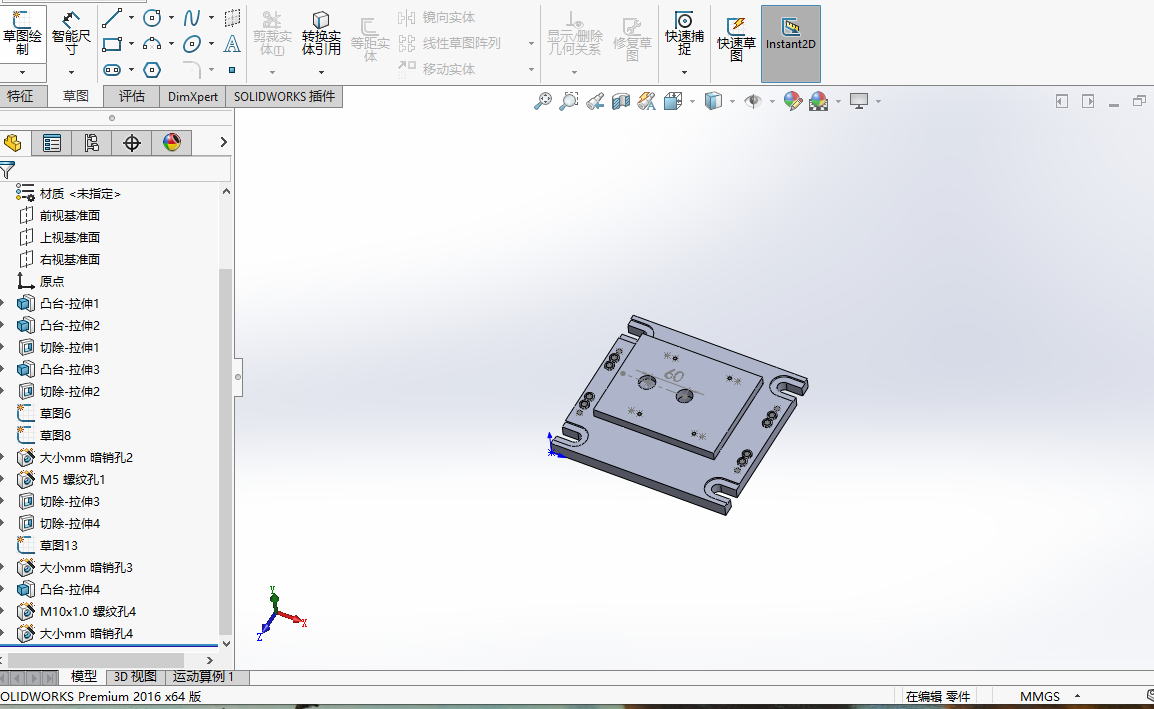Select the Centerpoint Arc tool
The width and height of the screenshot is (1154, 709).
pyautogui.click(x=152, y=44)
